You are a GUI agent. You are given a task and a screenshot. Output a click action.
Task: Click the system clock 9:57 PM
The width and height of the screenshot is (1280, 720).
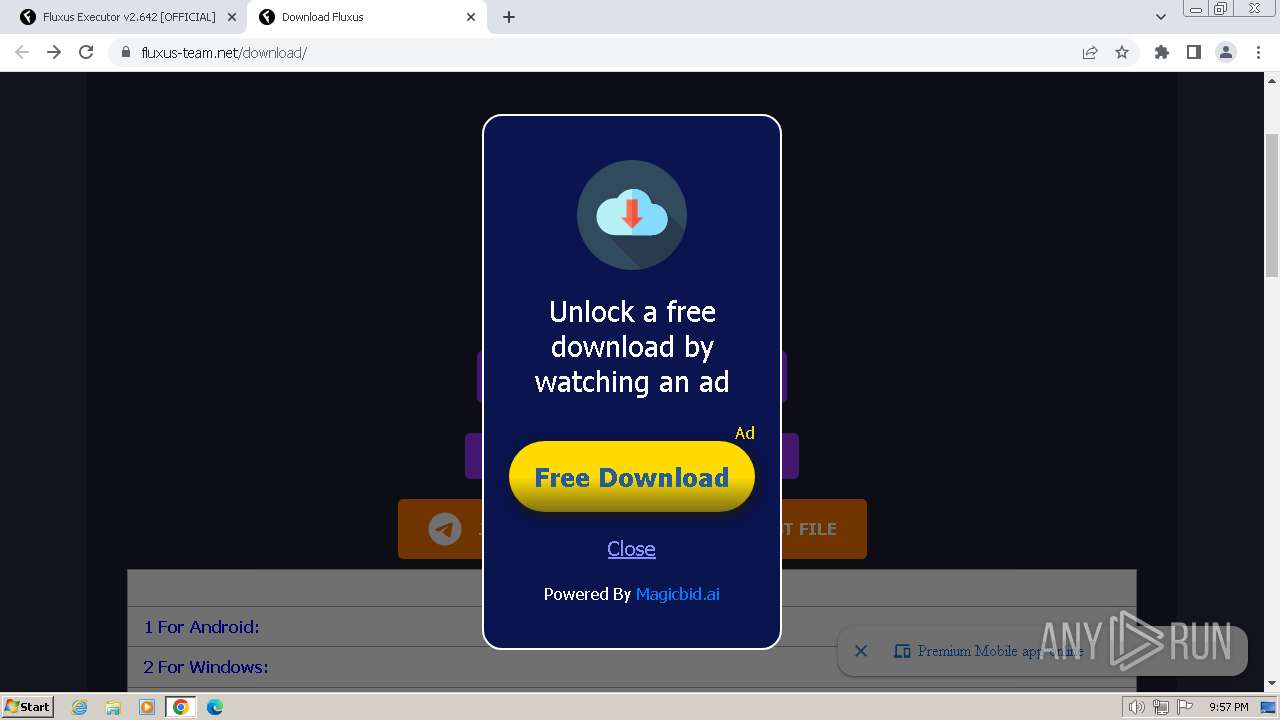[x=1228, y=707]
